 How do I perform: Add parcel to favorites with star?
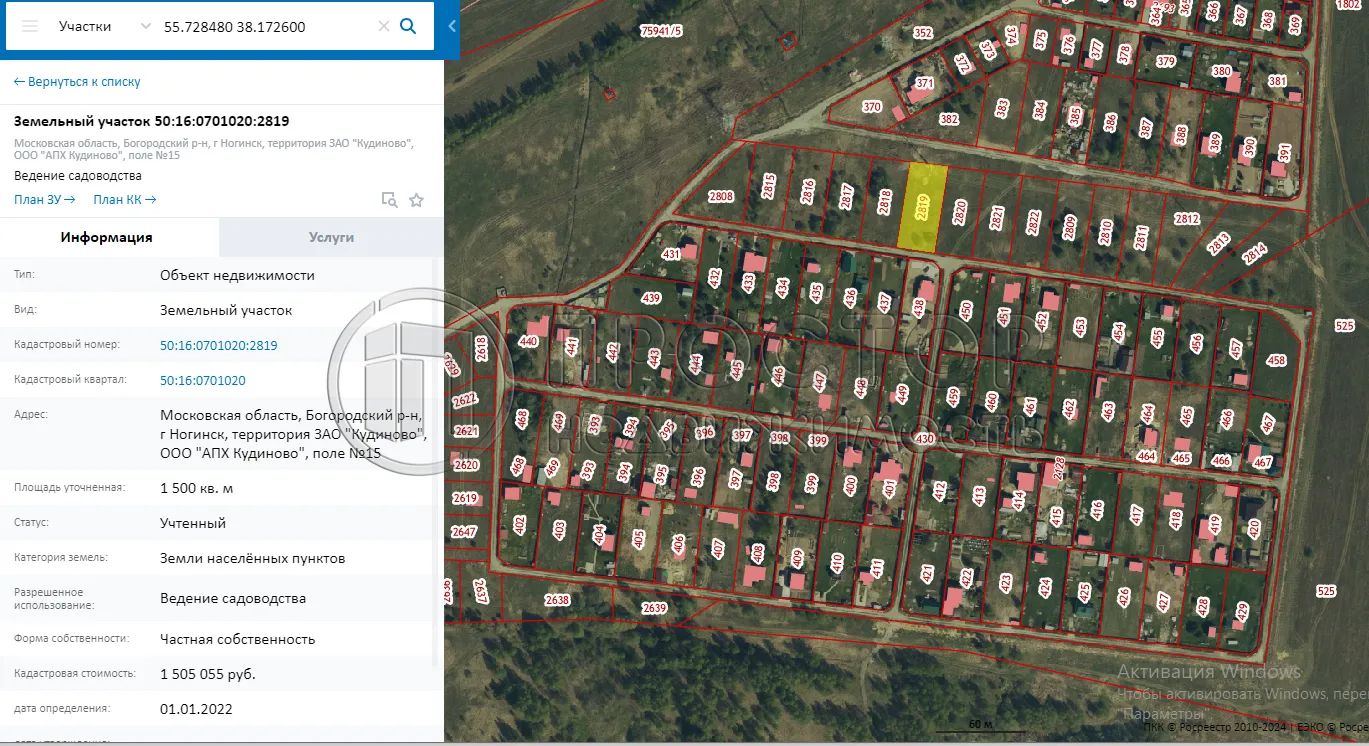pos(417,200)
